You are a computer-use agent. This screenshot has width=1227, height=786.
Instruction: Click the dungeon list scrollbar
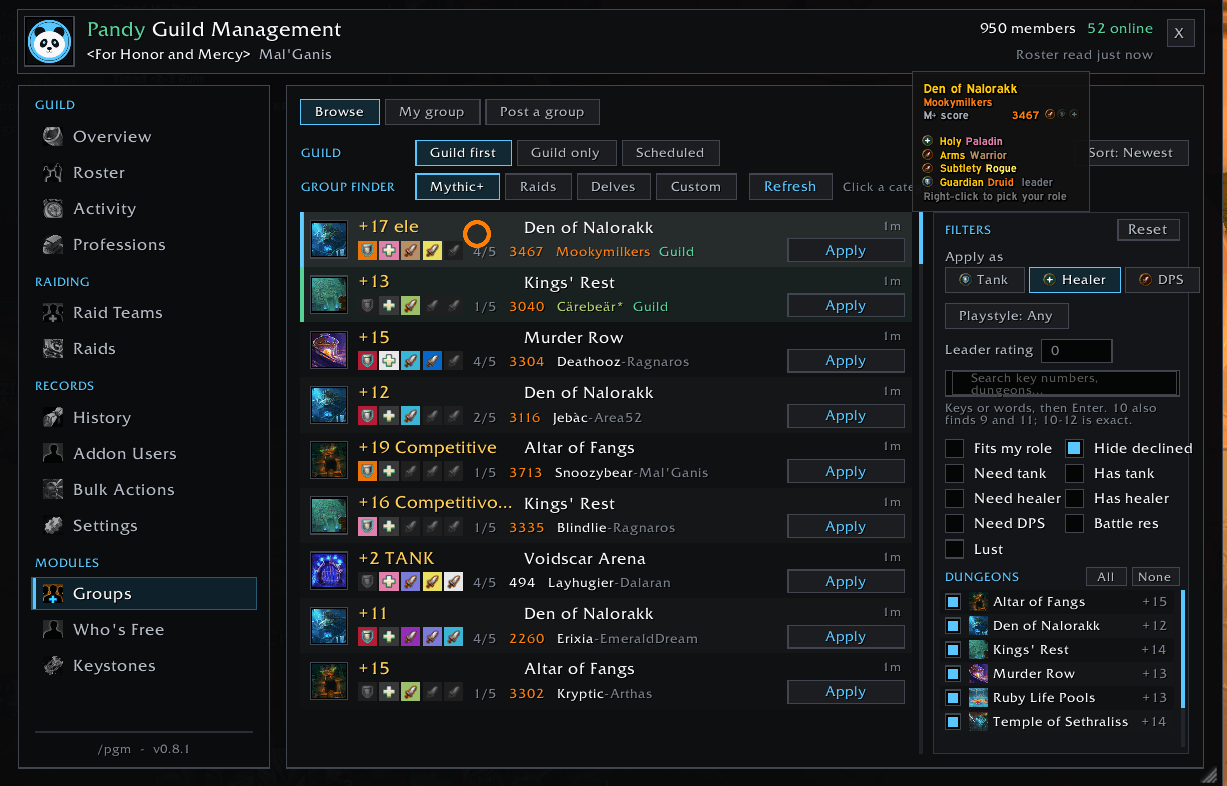[1183, 650]
